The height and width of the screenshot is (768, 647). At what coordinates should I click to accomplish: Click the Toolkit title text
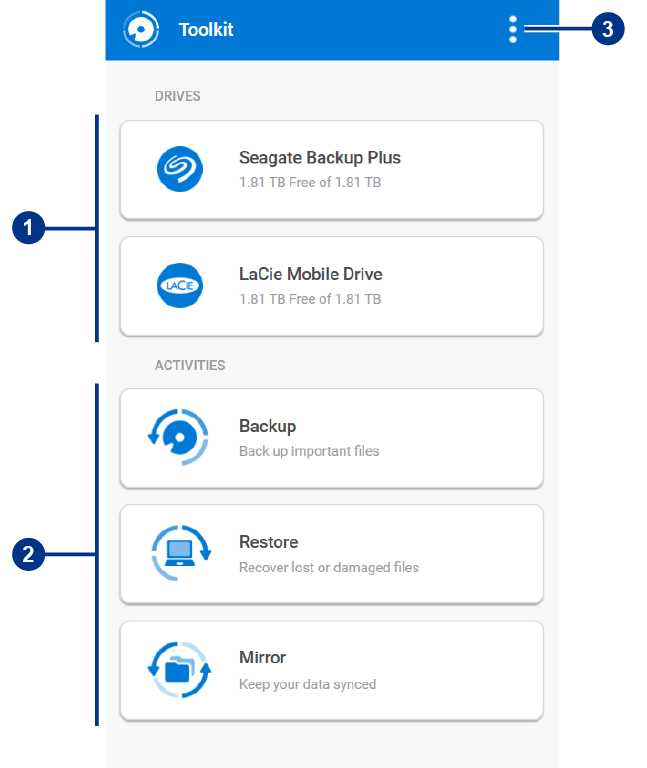tap(206, 30)
